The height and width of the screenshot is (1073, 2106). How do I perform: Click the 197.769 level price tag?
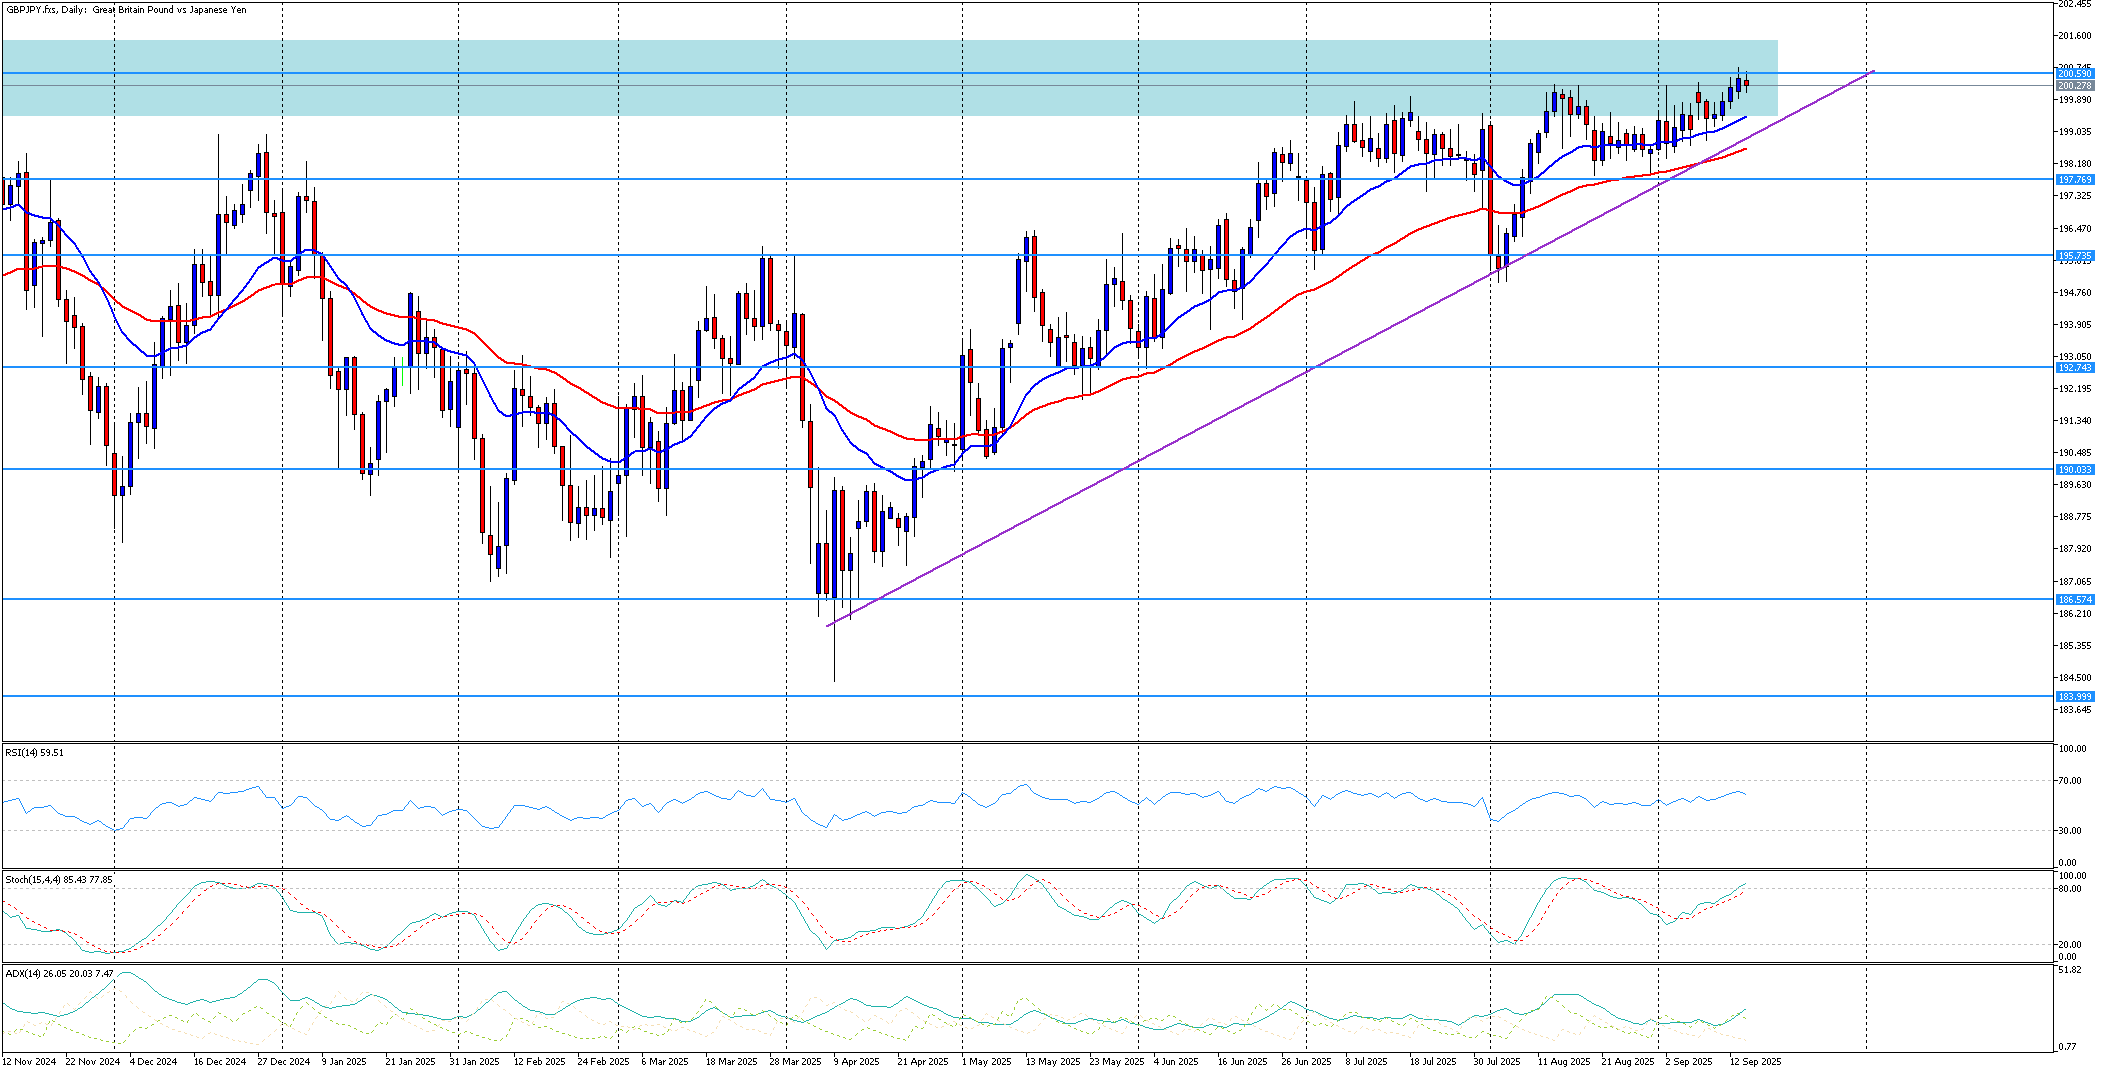coord(2074,180)
